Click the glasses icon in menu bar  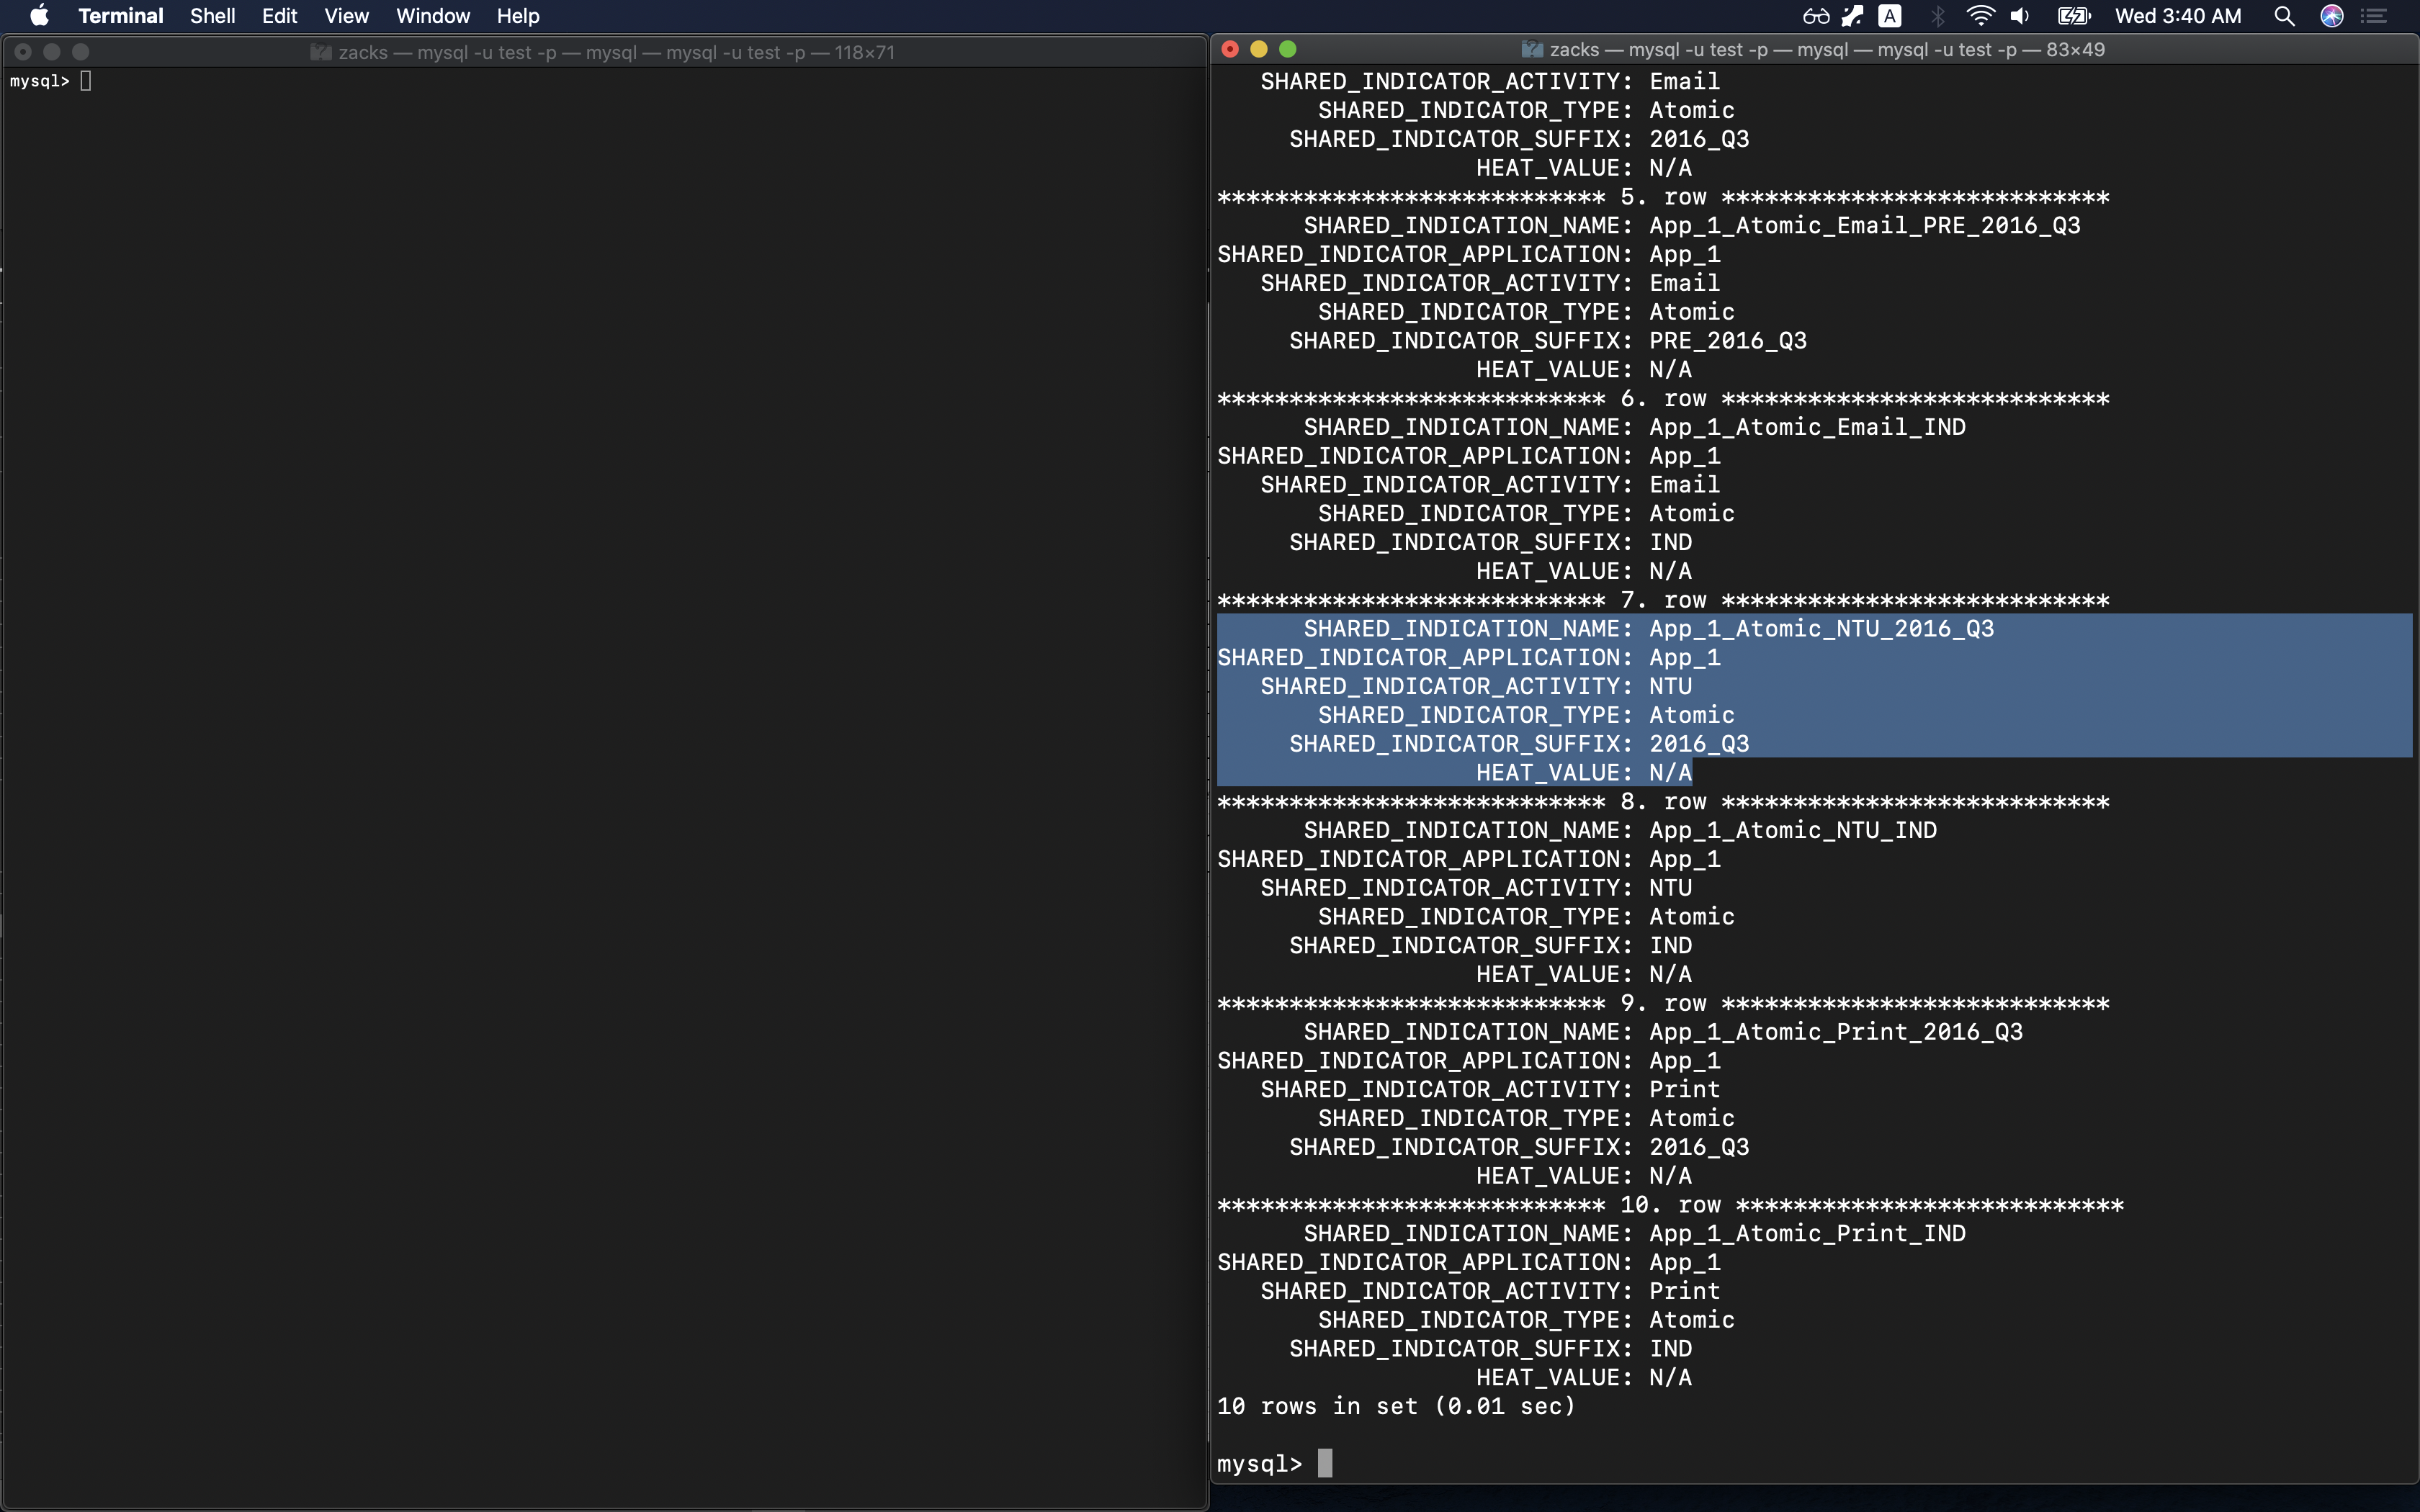pos(1816,16)
